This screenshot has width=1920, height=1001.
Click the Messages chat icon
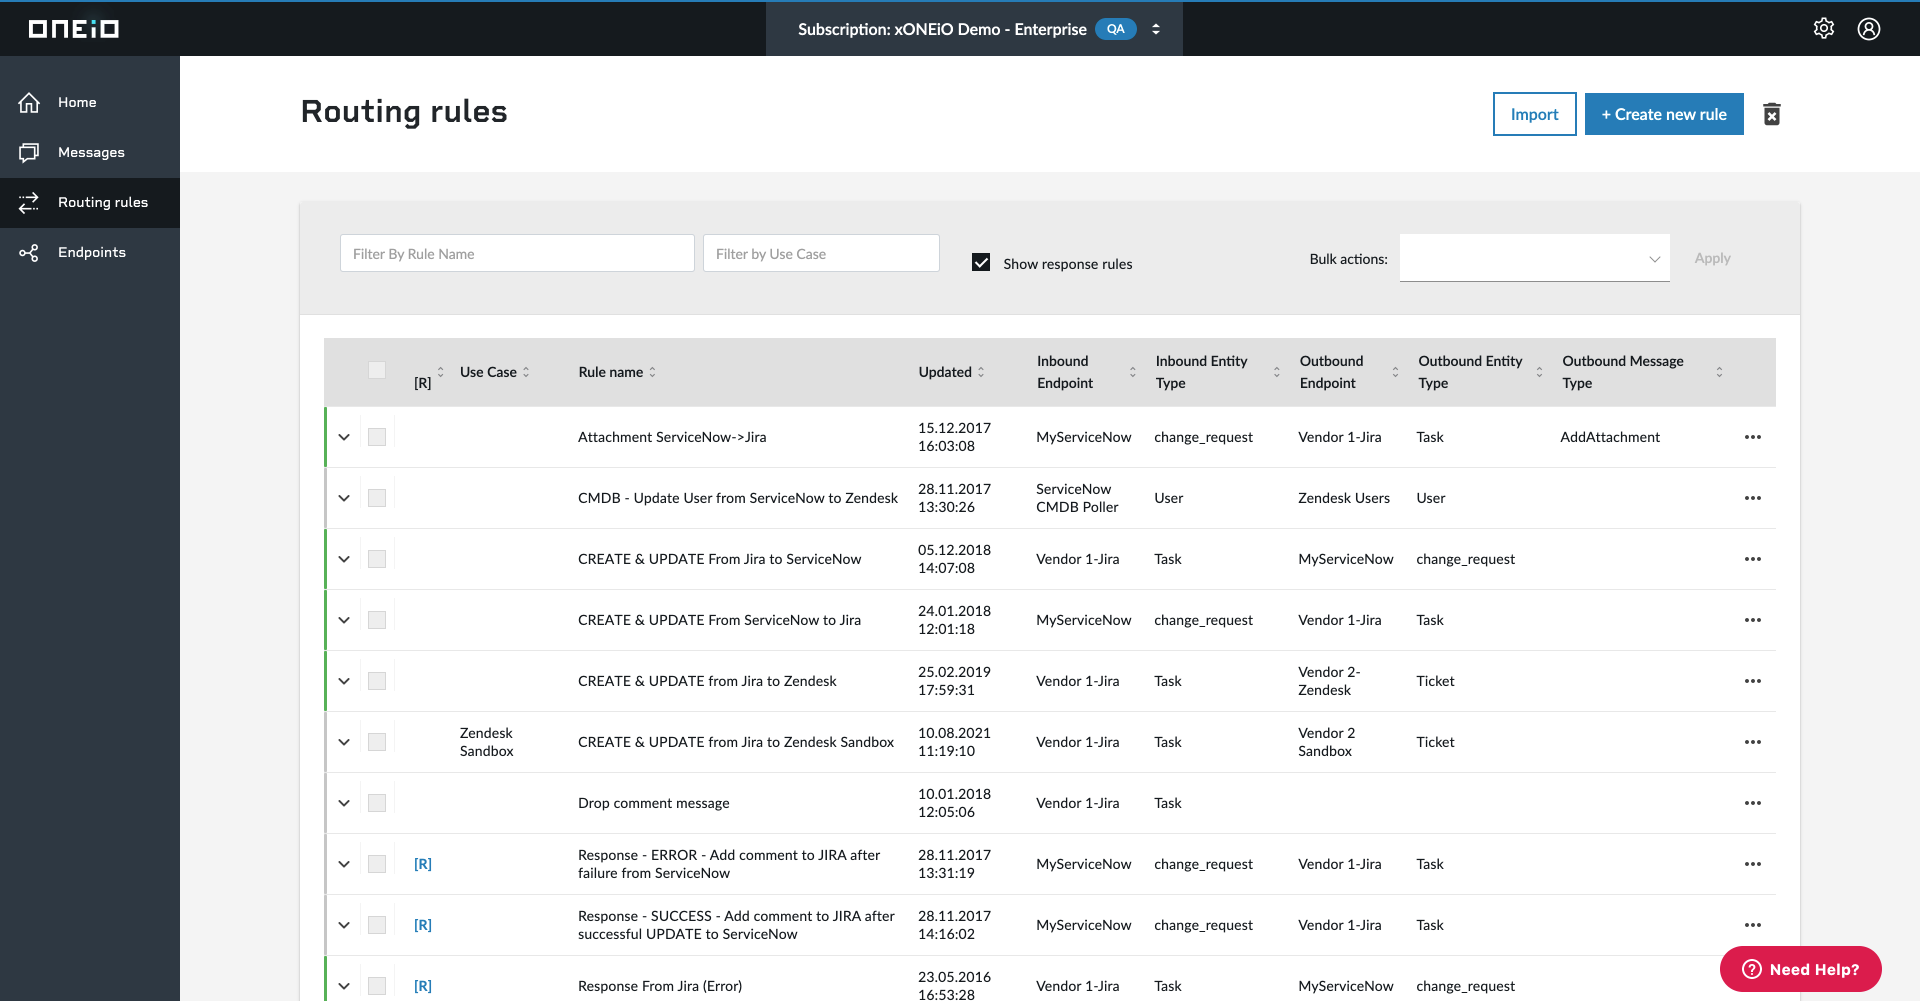(29, 152)
